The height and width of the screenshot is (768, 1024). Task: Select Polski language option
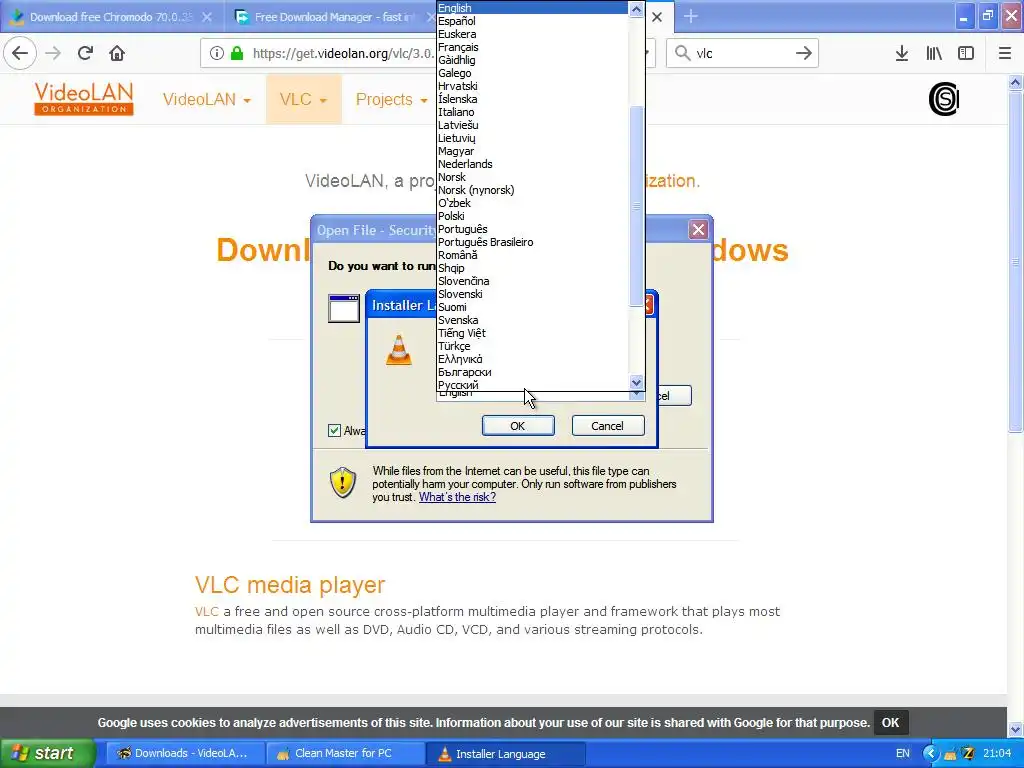532,216
